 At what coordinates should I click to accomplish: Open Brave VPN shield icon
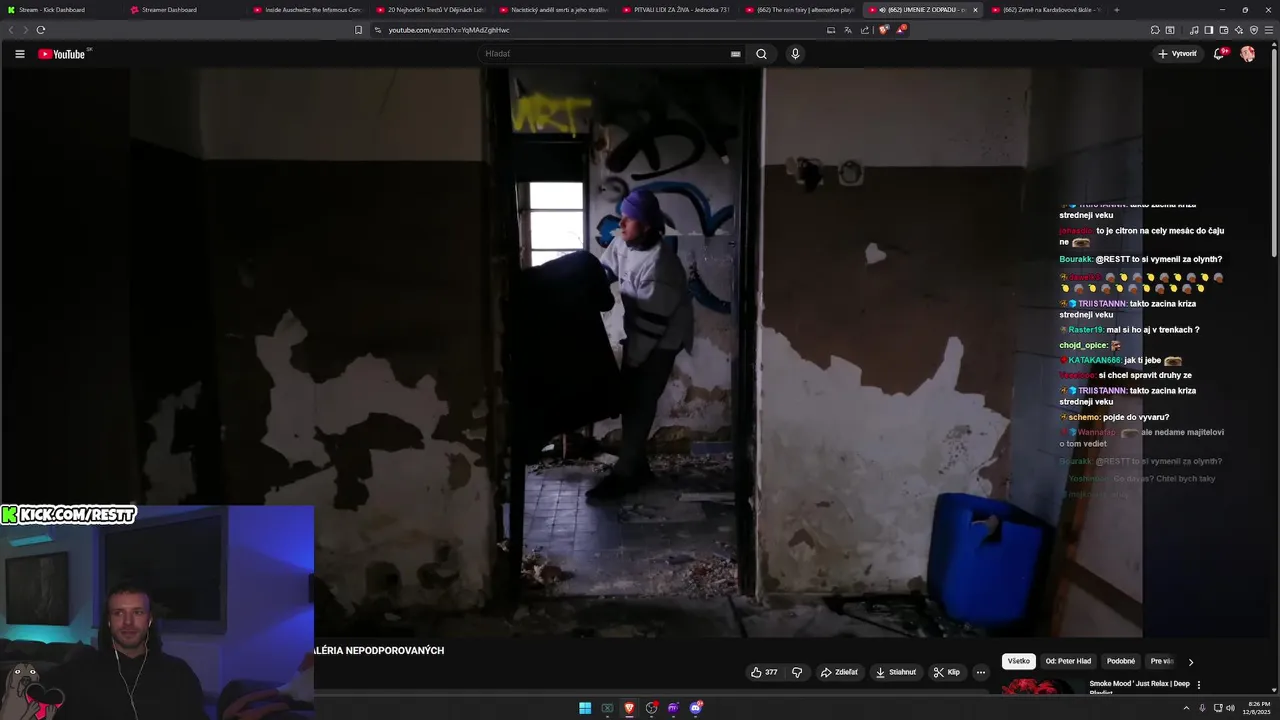click(x=1254, y=30)
